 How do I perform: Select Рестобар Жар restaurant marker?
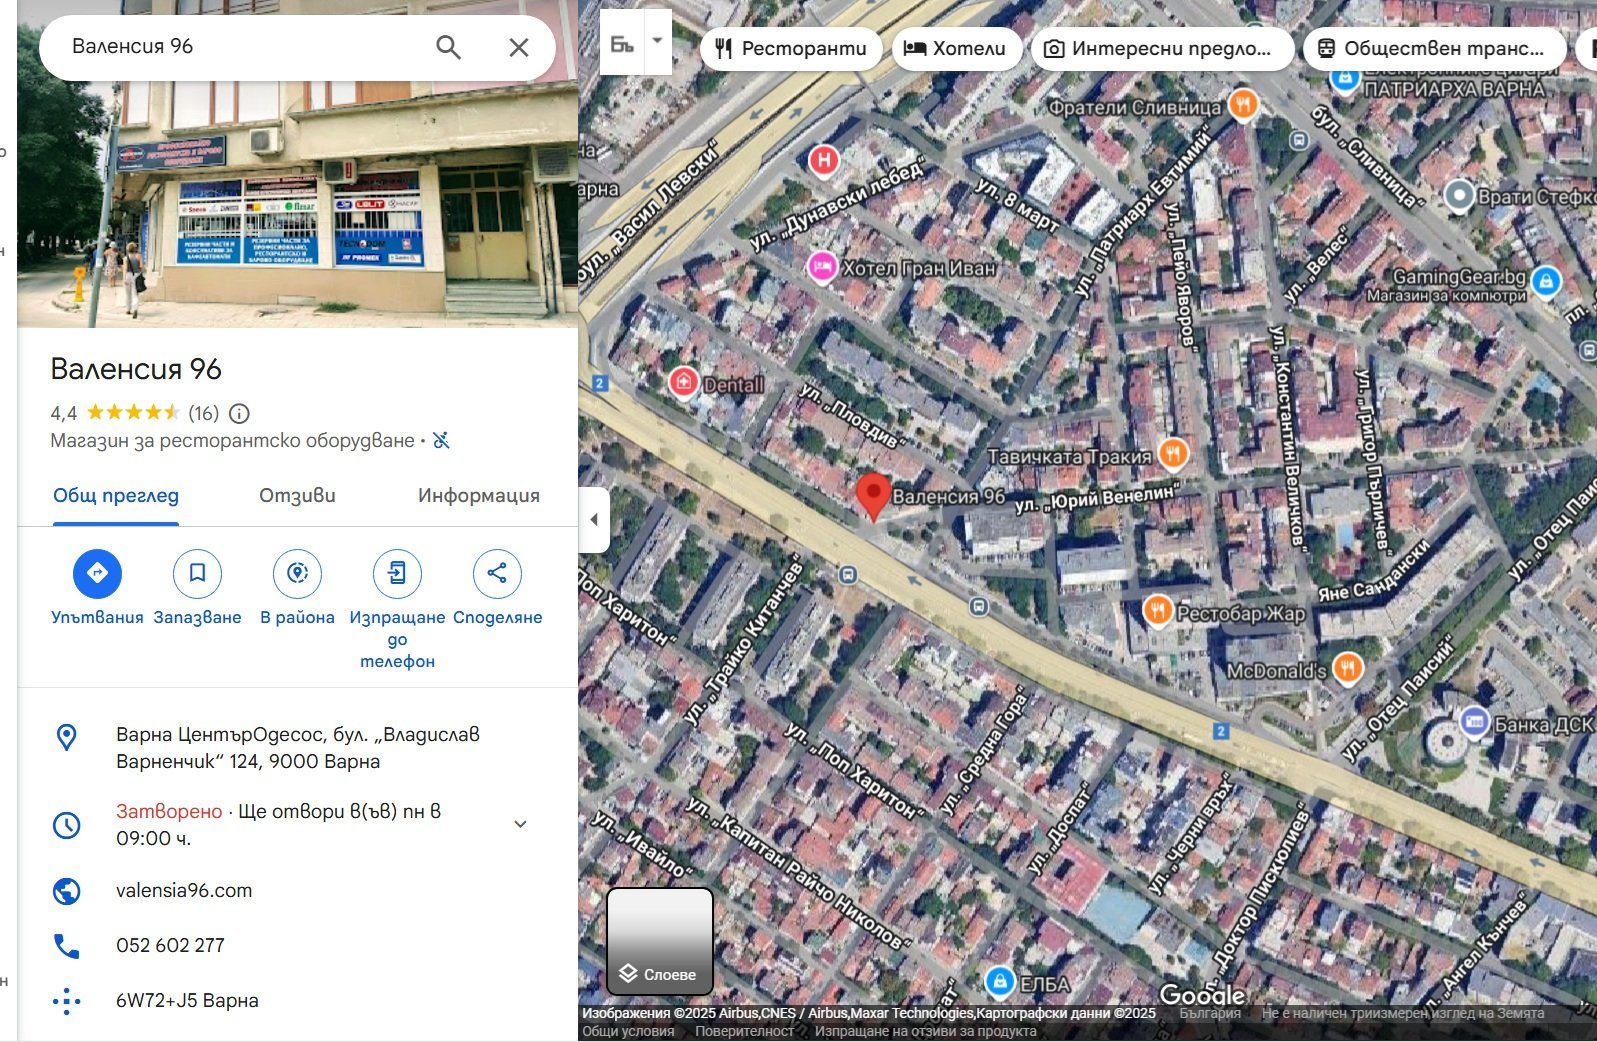(1157, 610)
